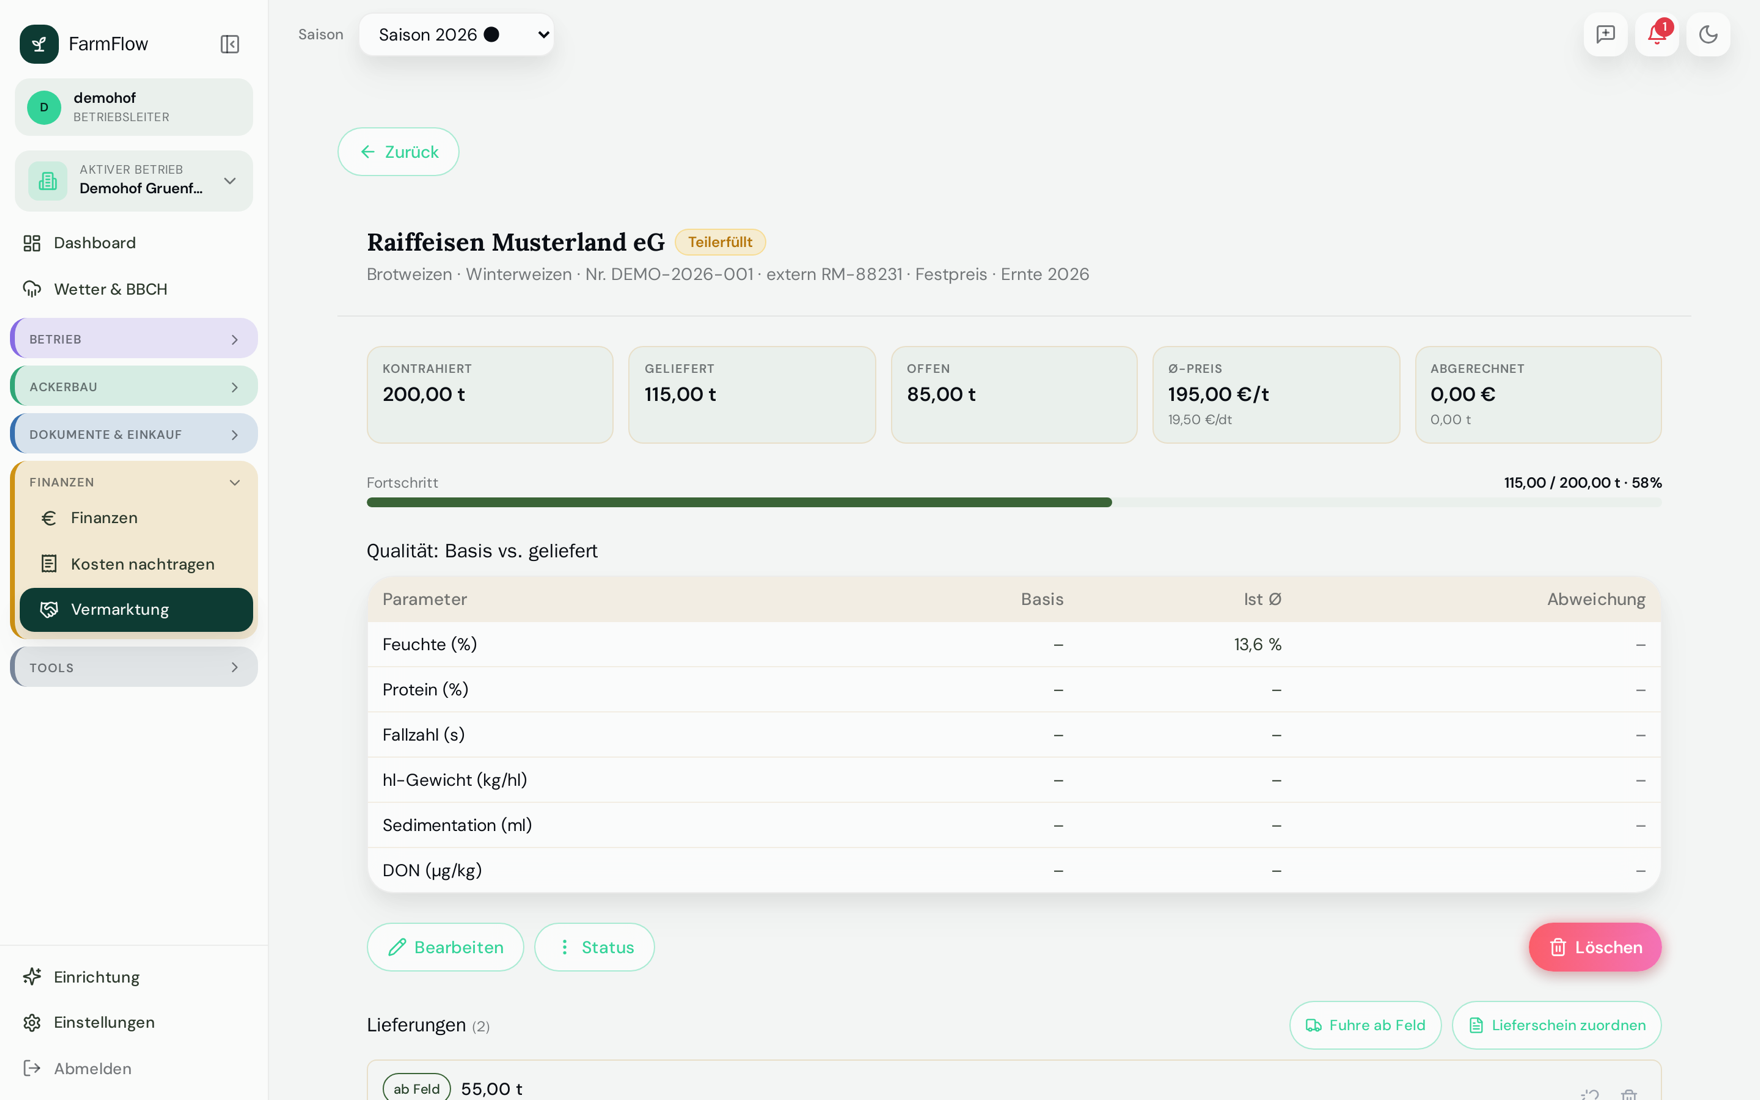
Task: Click the Abweichung column header
Action: [x=1596, y=599]
